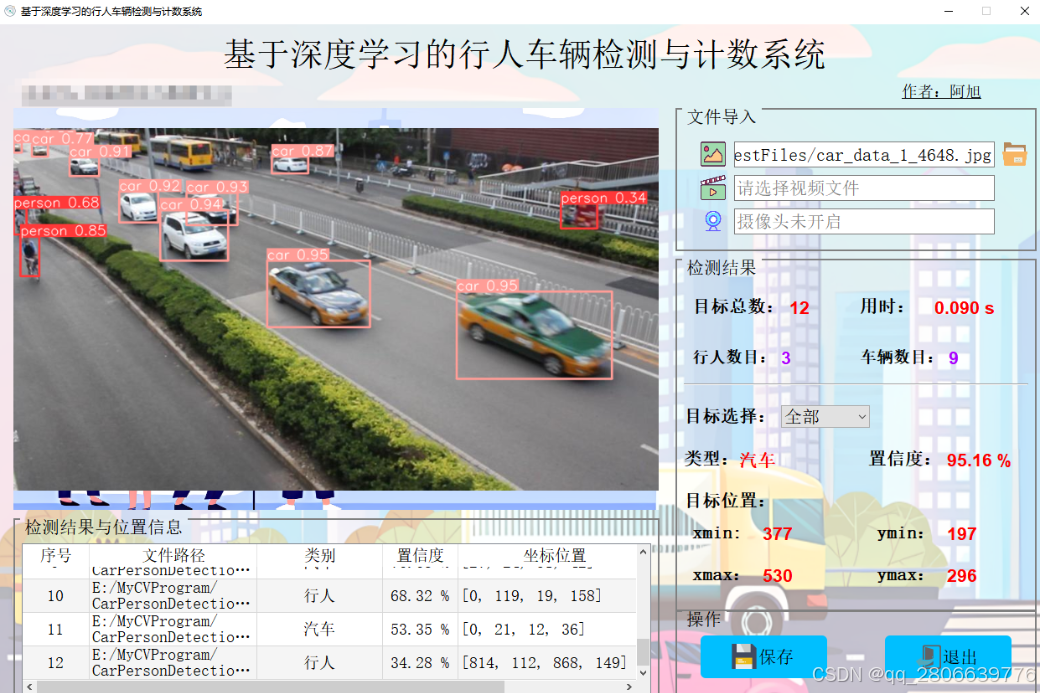Screen dimensions: 1040x693
Task: Click the horizontal scrollbar left arrow
Action: pos(30,686)
